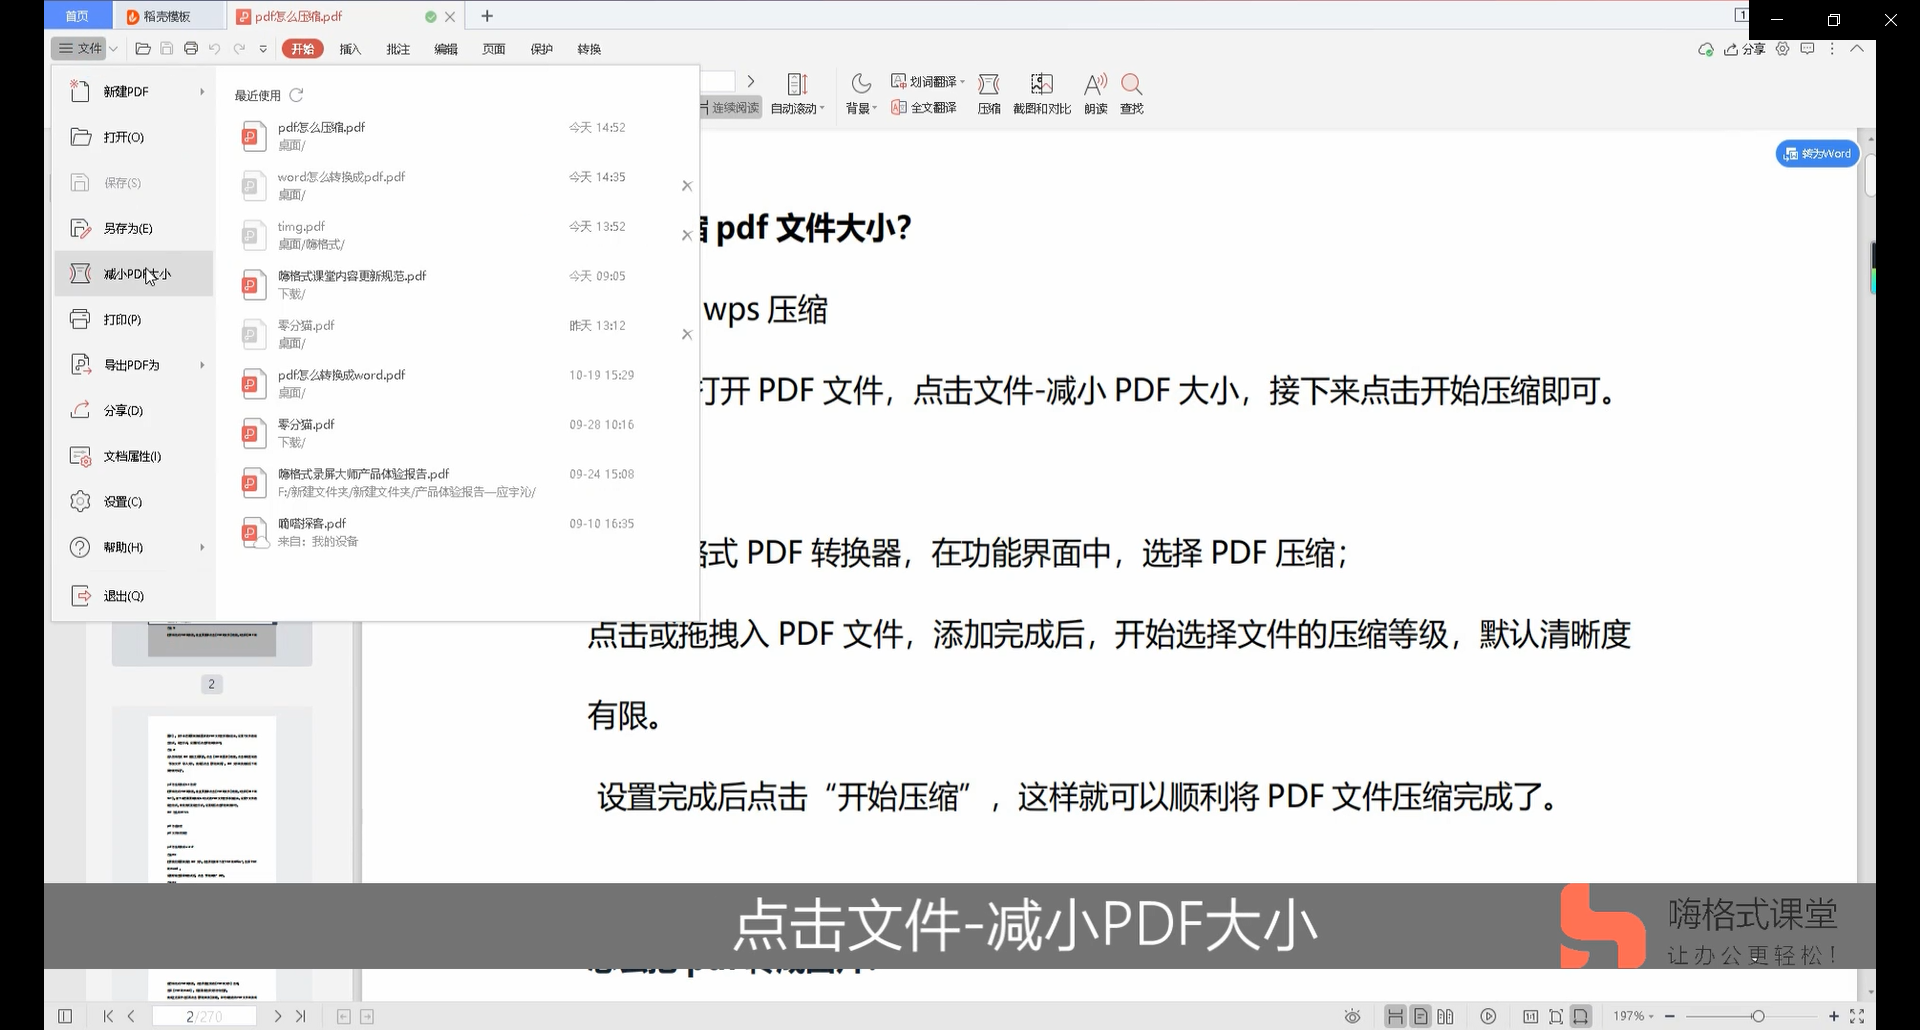Open settings gear icon at top right
This screenshot has width=1920, height=1030.
pyautogui.click(x=1783, y=49)
